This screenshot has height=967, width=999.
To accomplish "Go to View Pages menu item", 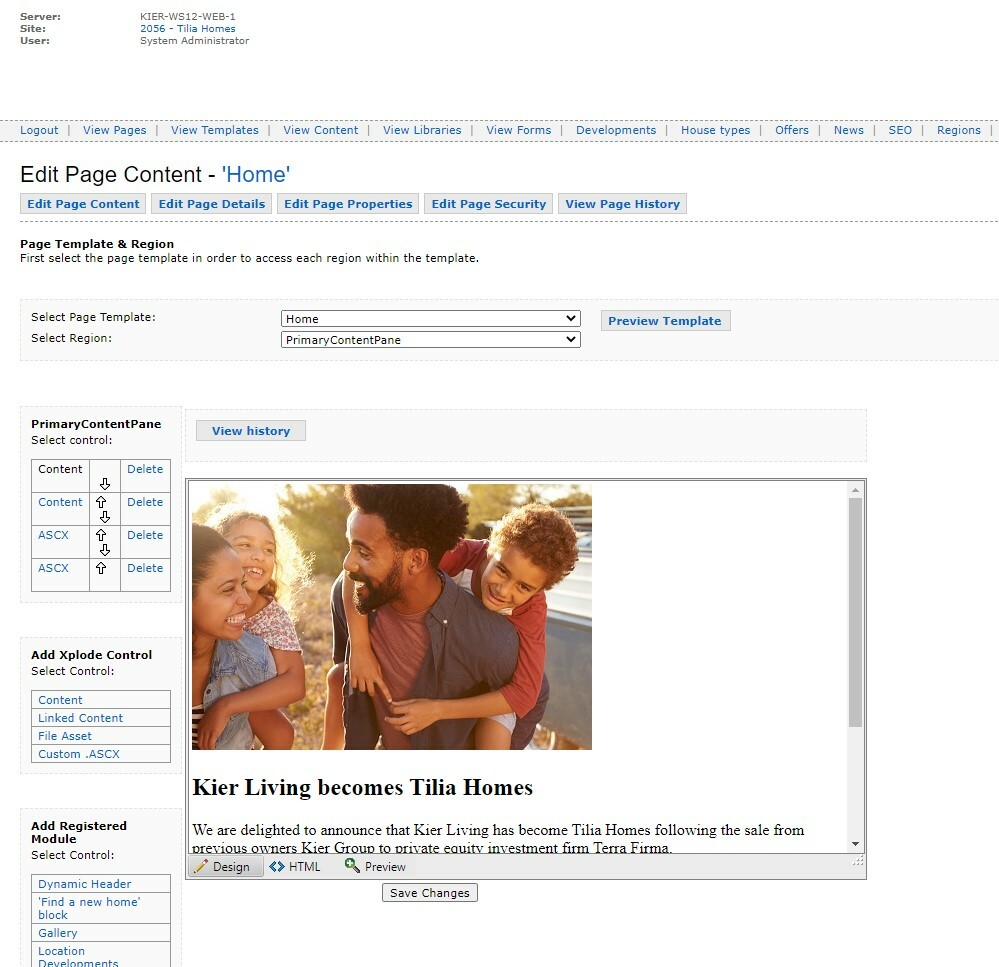I will pyautogui.click(x=115, y=130).
